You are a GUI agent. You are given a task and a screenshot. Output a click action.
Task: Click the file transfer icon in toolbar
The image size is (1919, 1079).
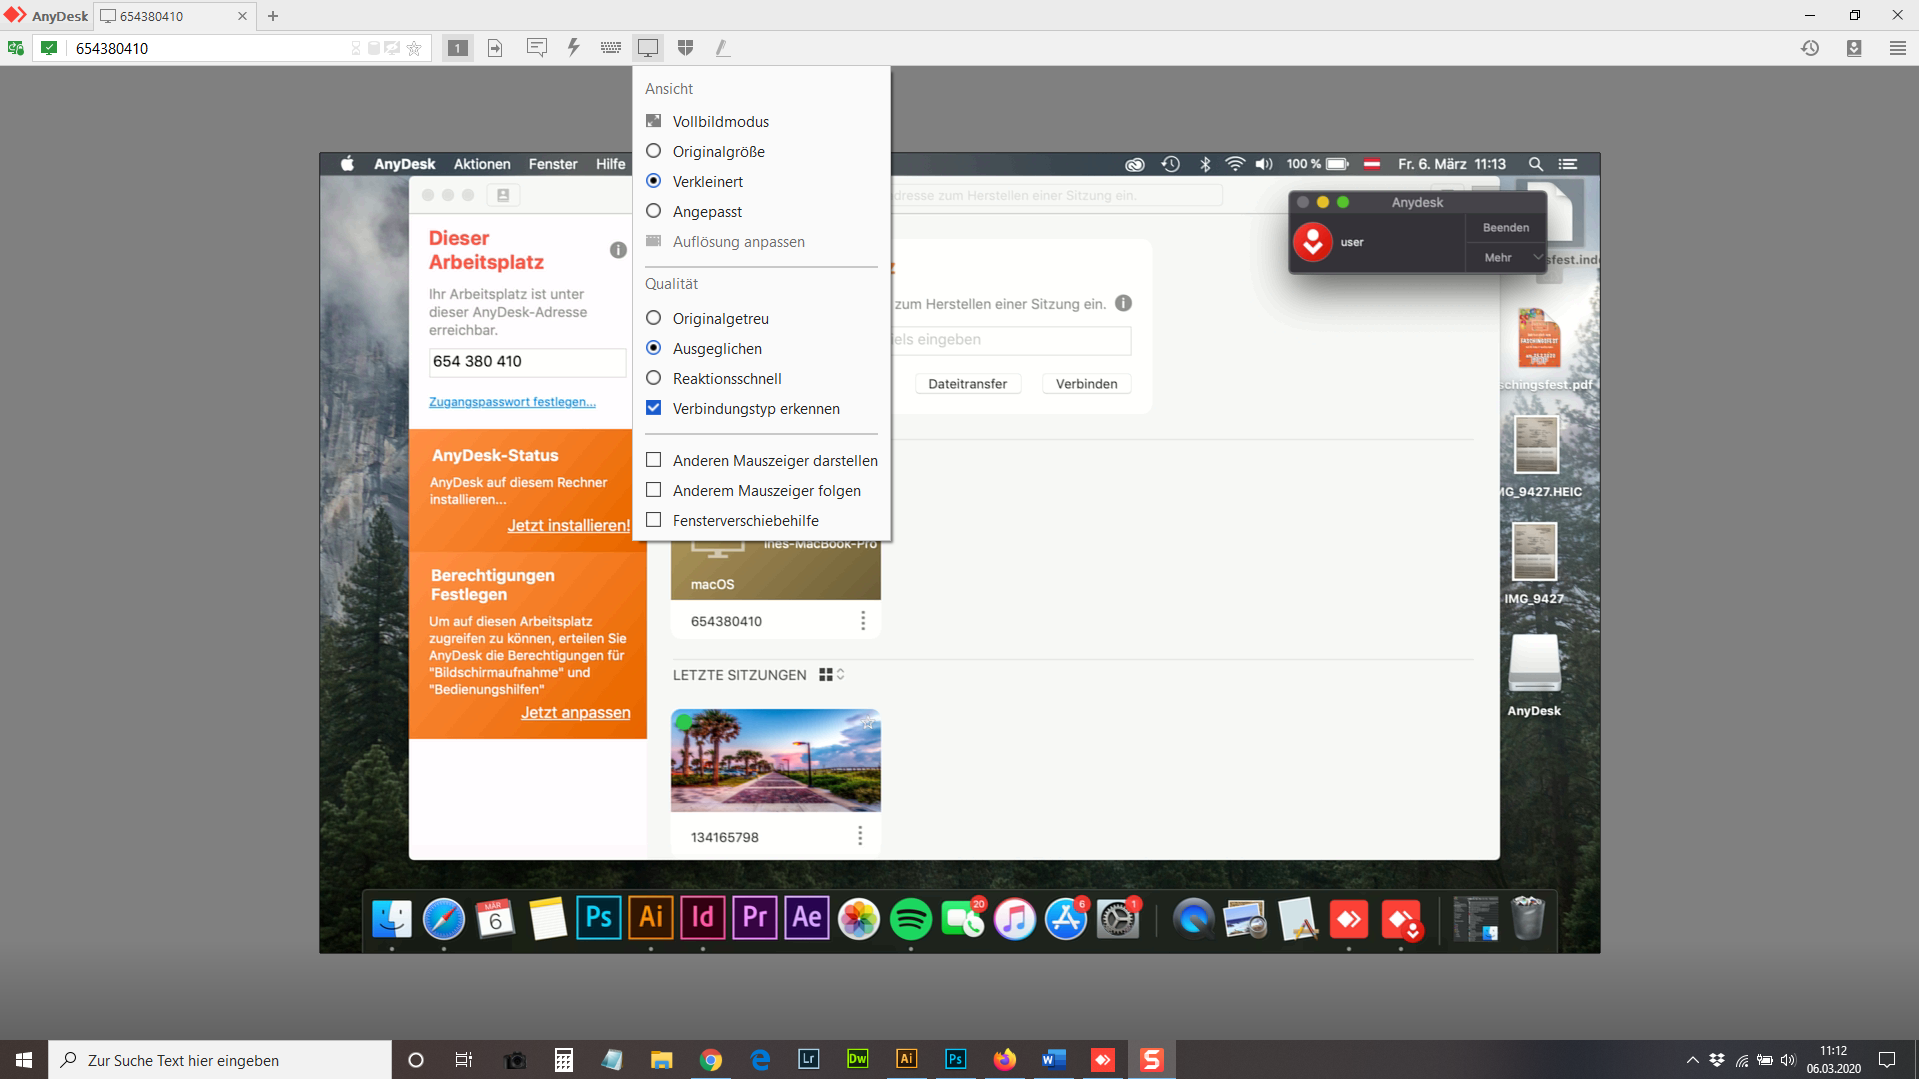[495, 47]
